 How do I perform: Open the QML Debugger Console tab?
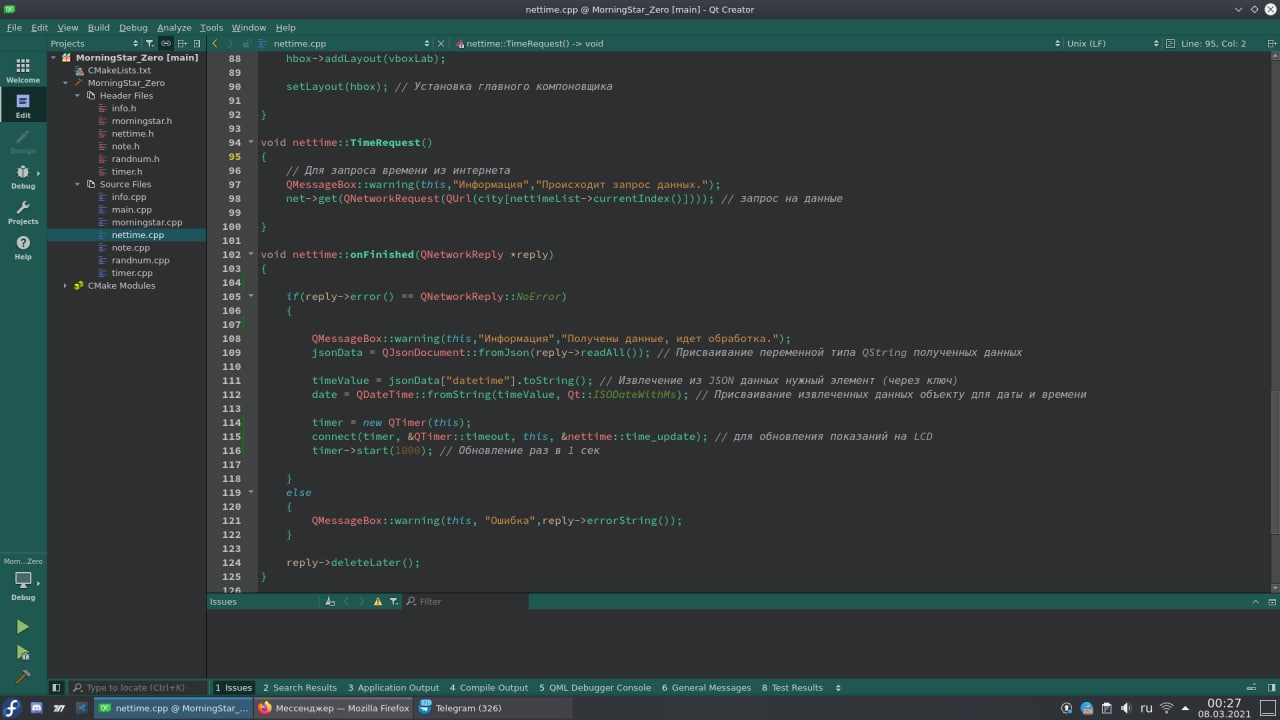point(595,688)
